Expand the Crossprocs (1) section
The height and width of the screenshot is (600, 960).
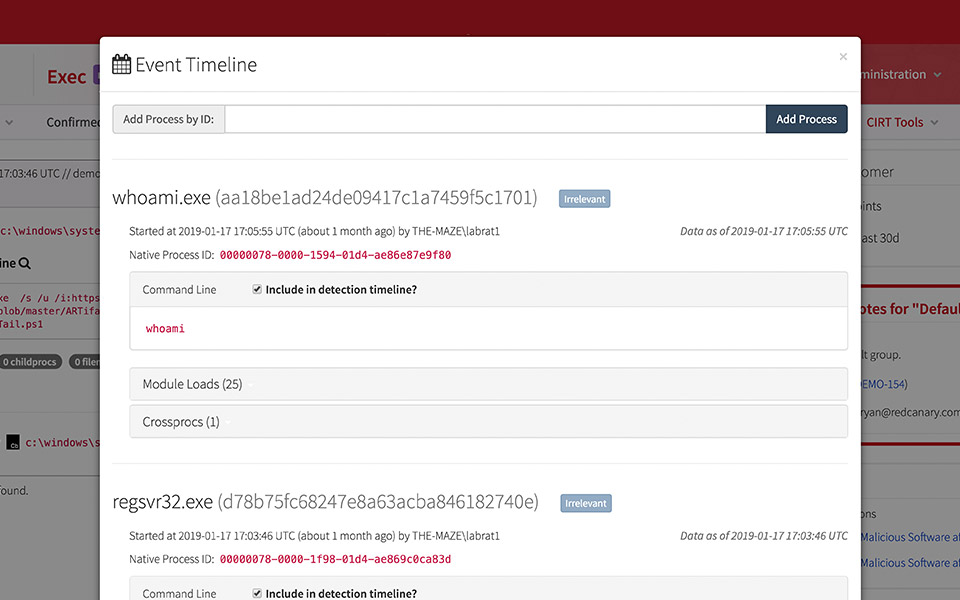pyautogui.click(x=181, y=422)
